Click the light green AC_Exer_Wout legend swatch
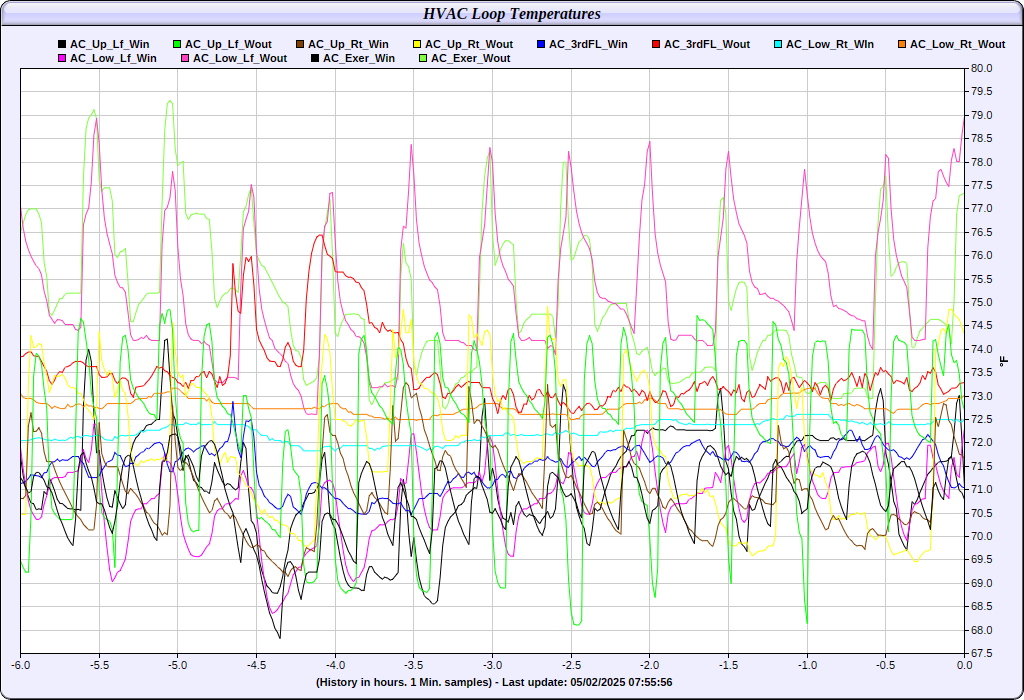This screenshot has height=700, width=1024. pos(423,58)
